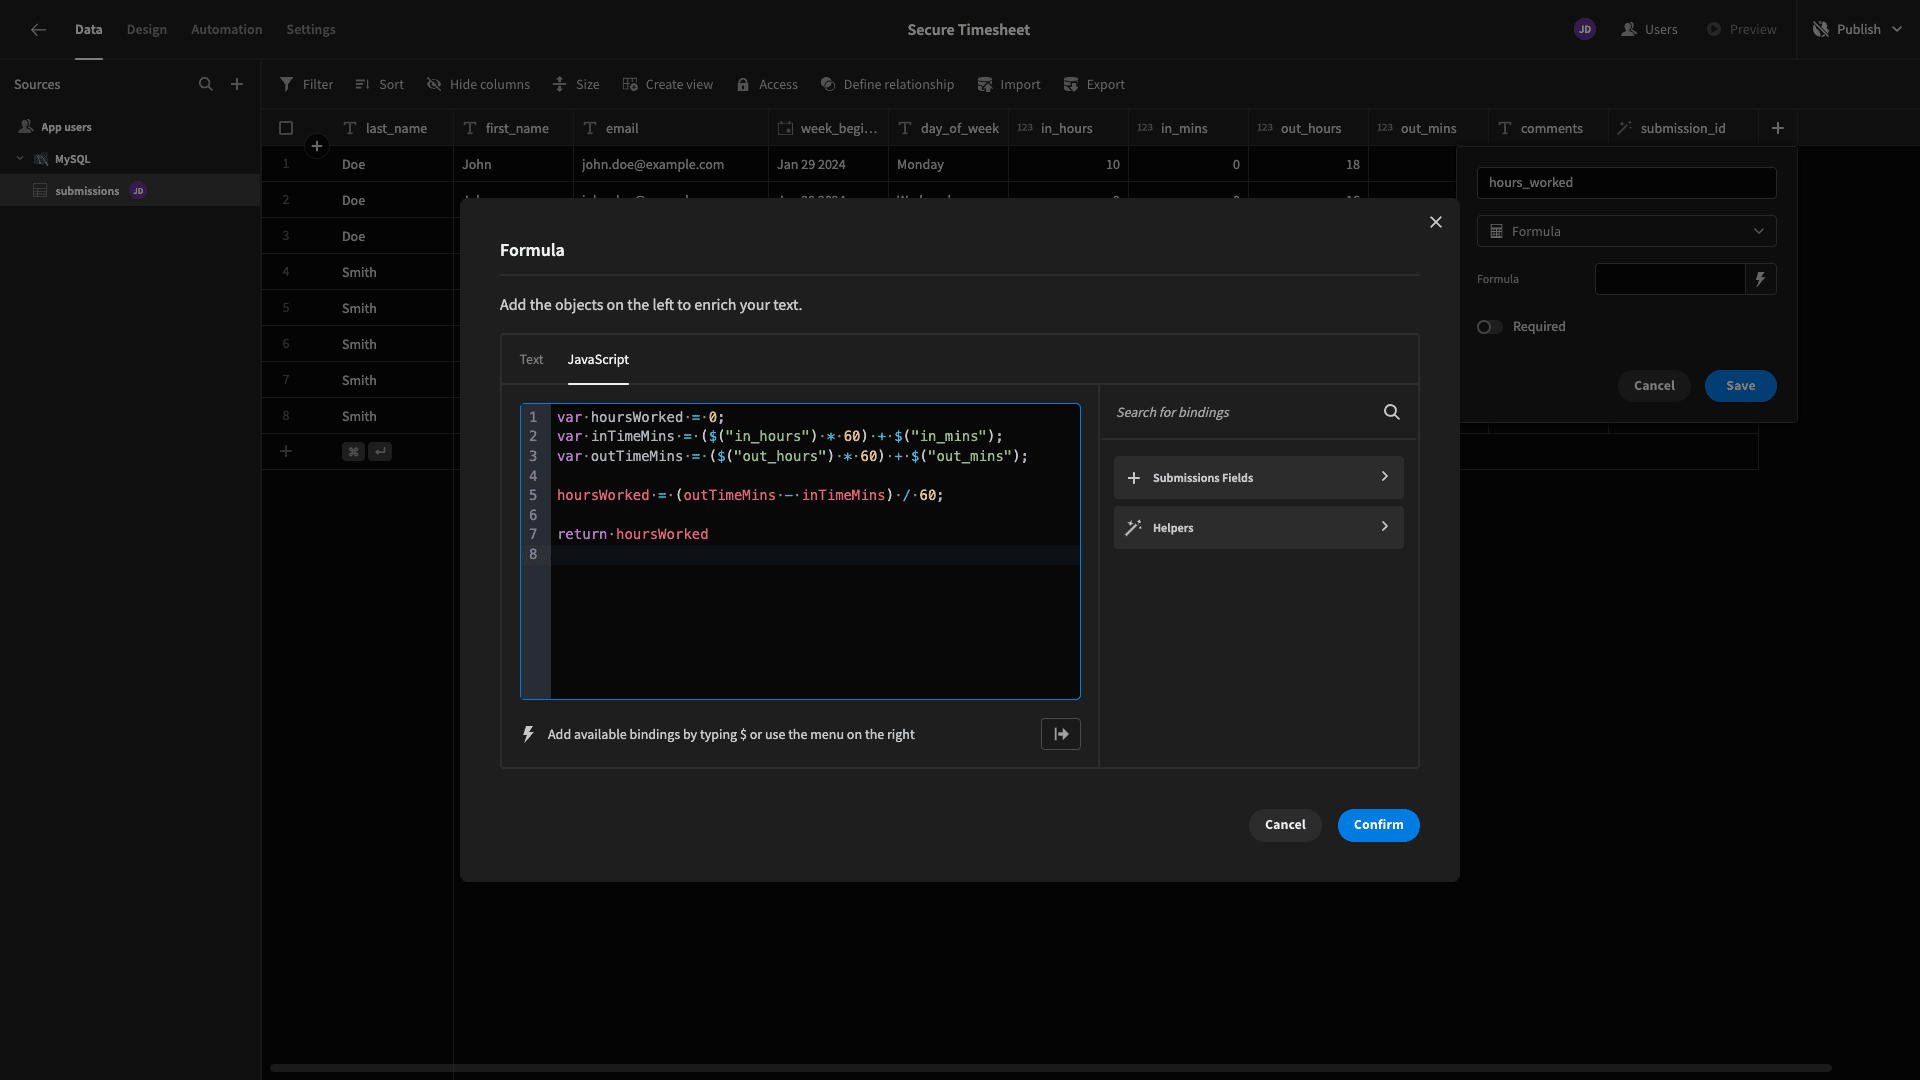Click the JD user avatar
Image resolution: width=1920 pixels, height=1080 pixels.
click(x=1584, y=30)
